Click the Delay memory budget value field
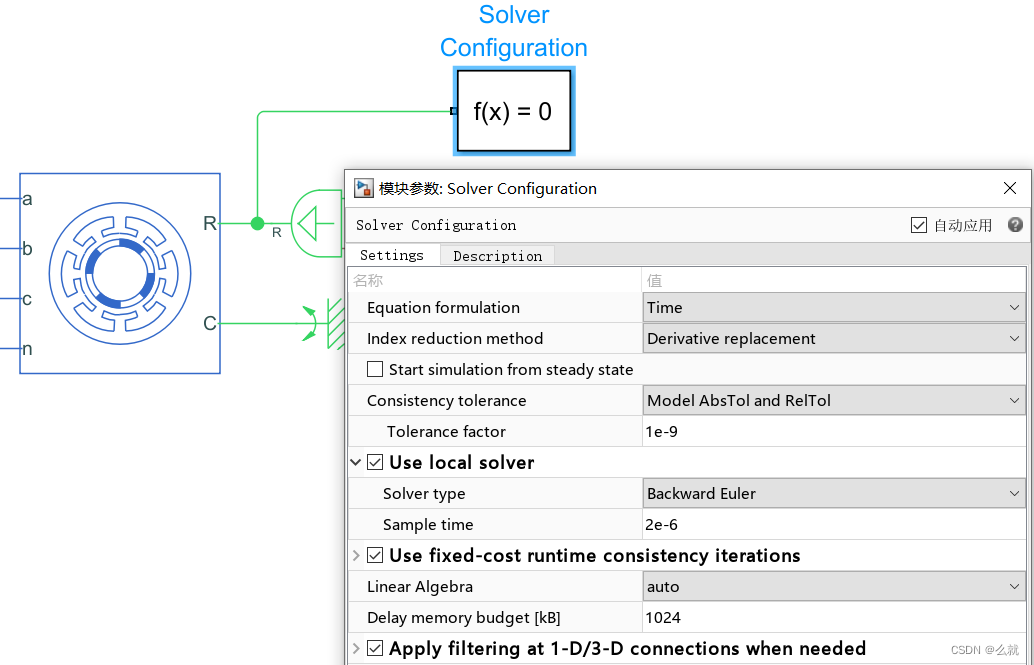 pyautogui.click(x=834, y=618)
